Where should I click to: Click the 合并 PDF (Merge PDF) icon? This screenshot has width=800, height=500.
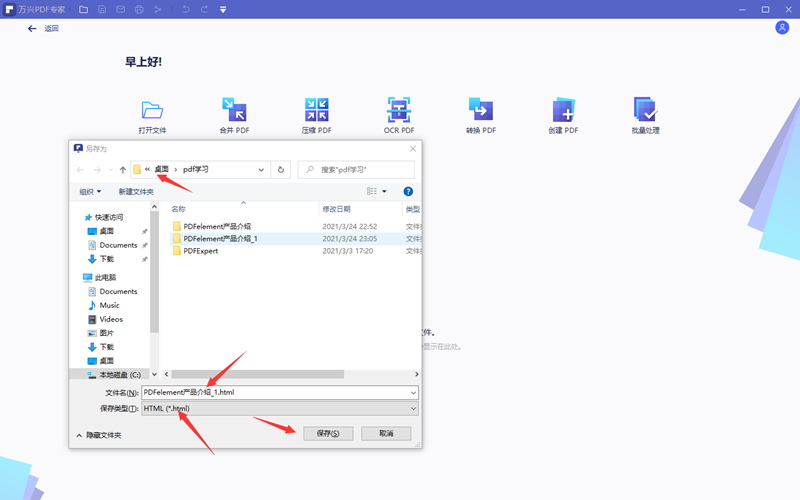coord(234,110)
